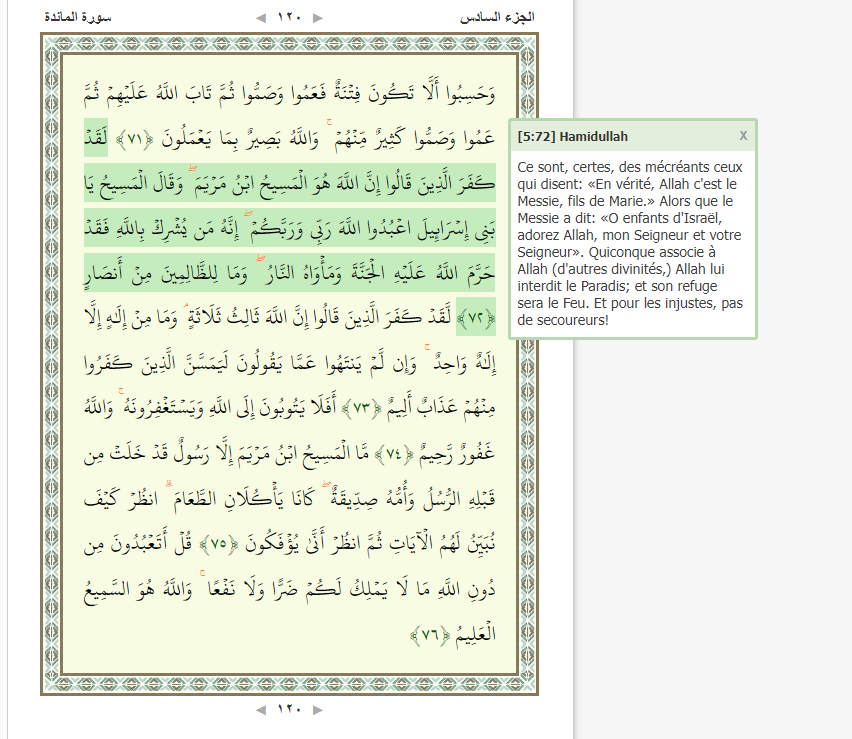This screenshot has width=852, height=739.
Task: Click the highlighted verse 72 Arabic text
Action: point(300,228)
